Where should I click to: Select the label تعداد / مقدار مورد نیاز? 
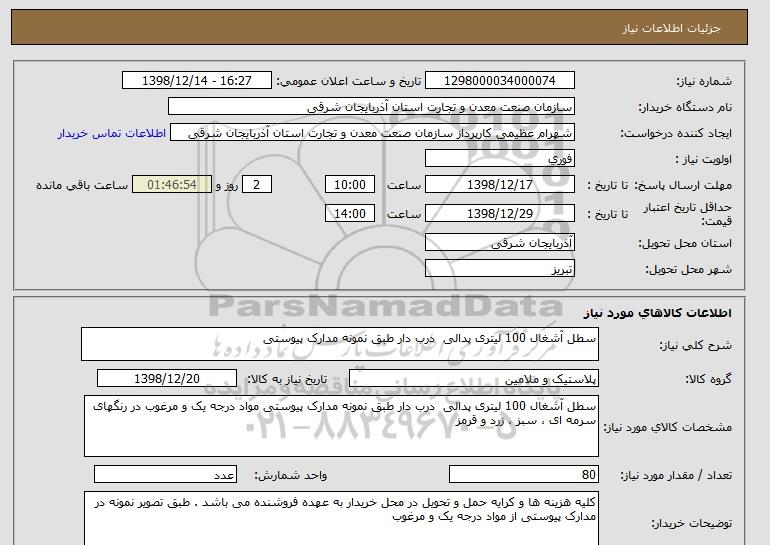(676, 475)
